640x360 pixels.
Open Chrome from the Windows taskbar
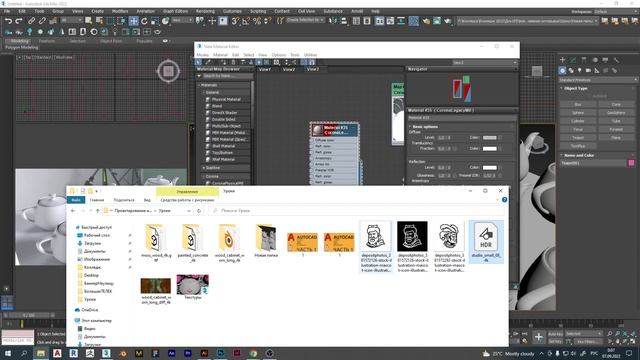(x=253, y=353)
